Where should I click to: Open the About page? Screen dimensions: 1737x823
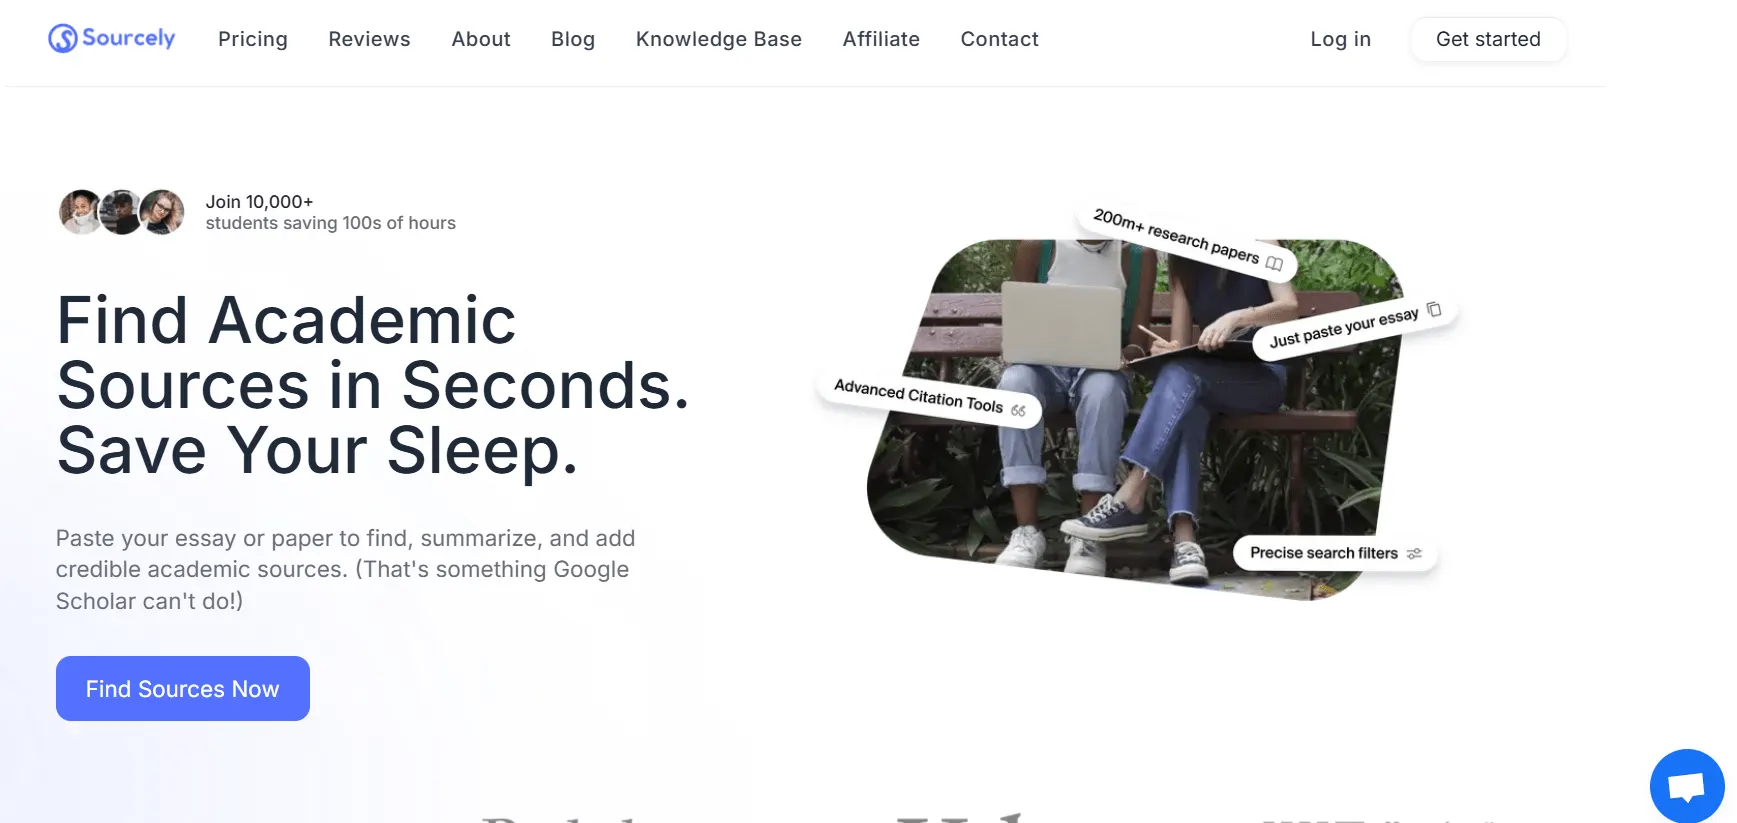[x=481, y=39]
